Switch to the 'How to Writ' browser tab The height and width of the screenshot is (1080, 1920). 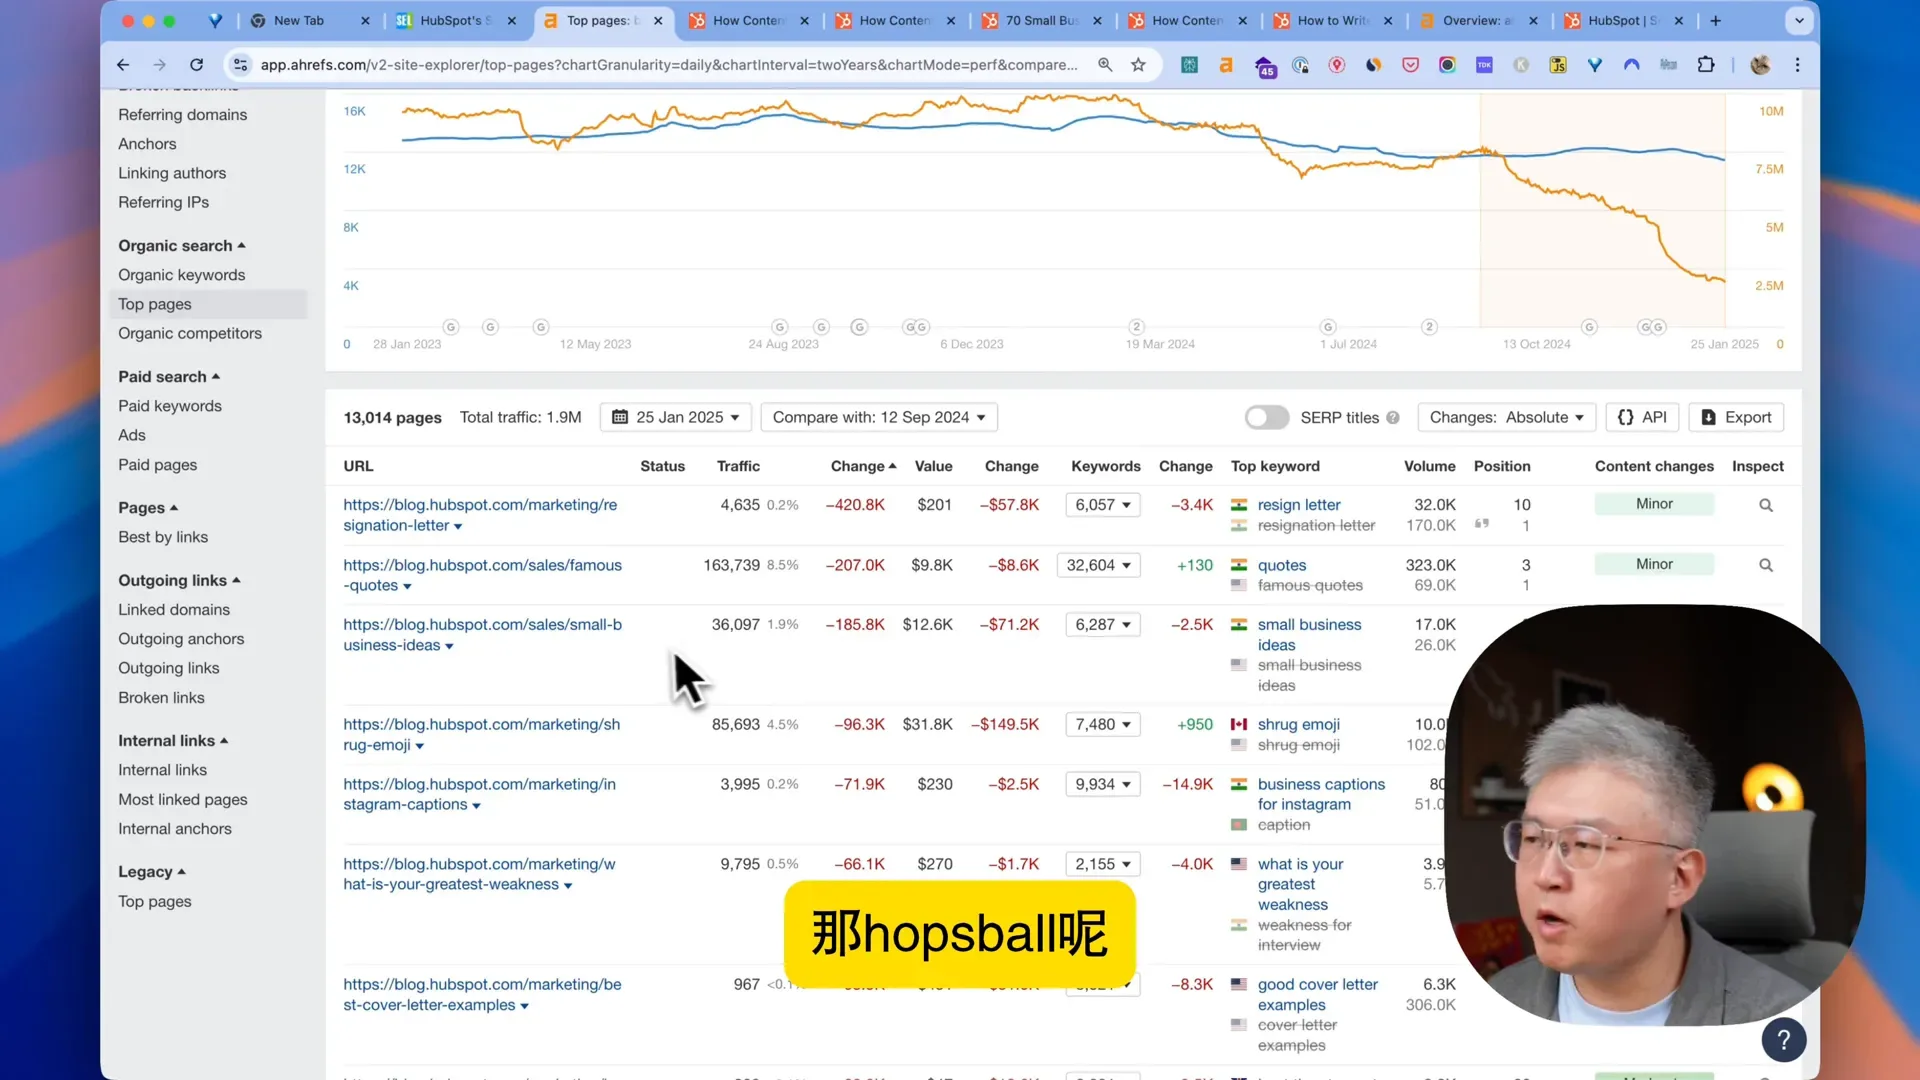[1333, 20]
